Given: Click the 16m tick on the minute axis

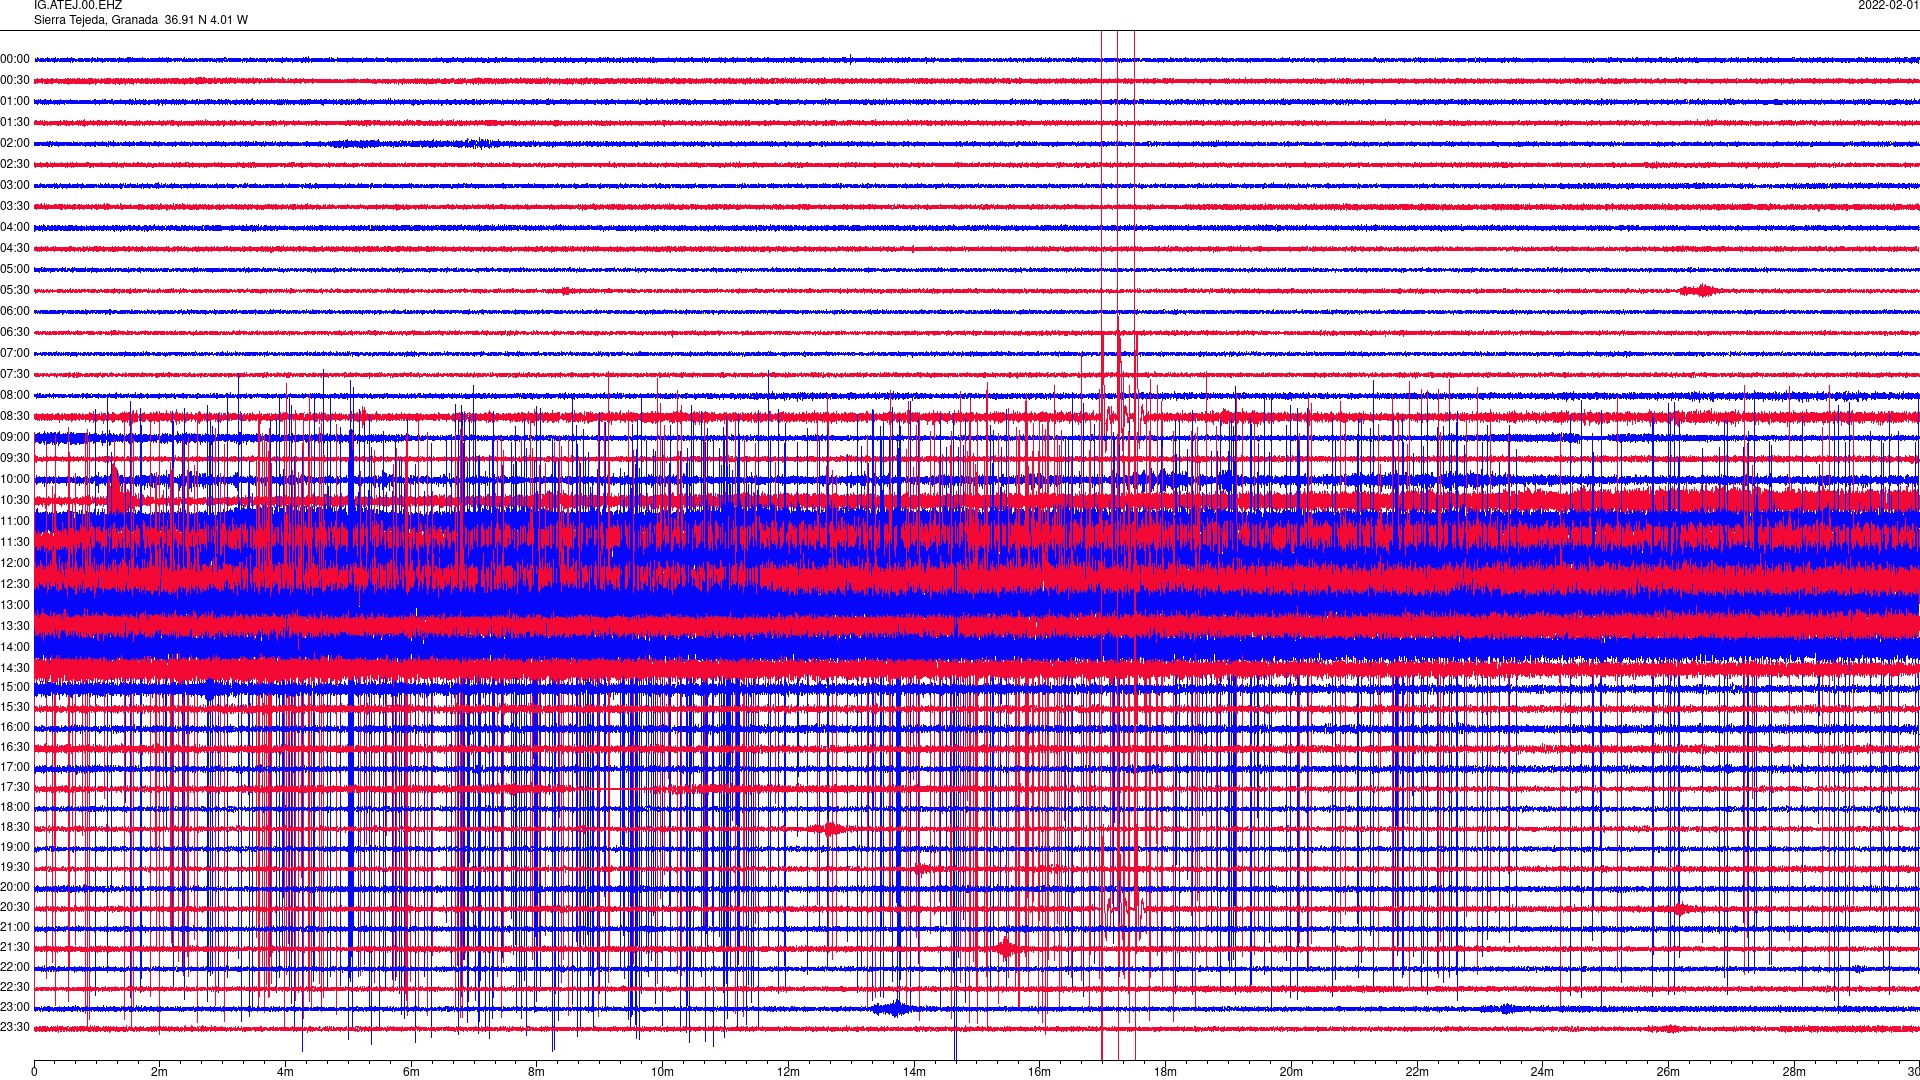Looking at the screenshot, I should 1040,1072.
